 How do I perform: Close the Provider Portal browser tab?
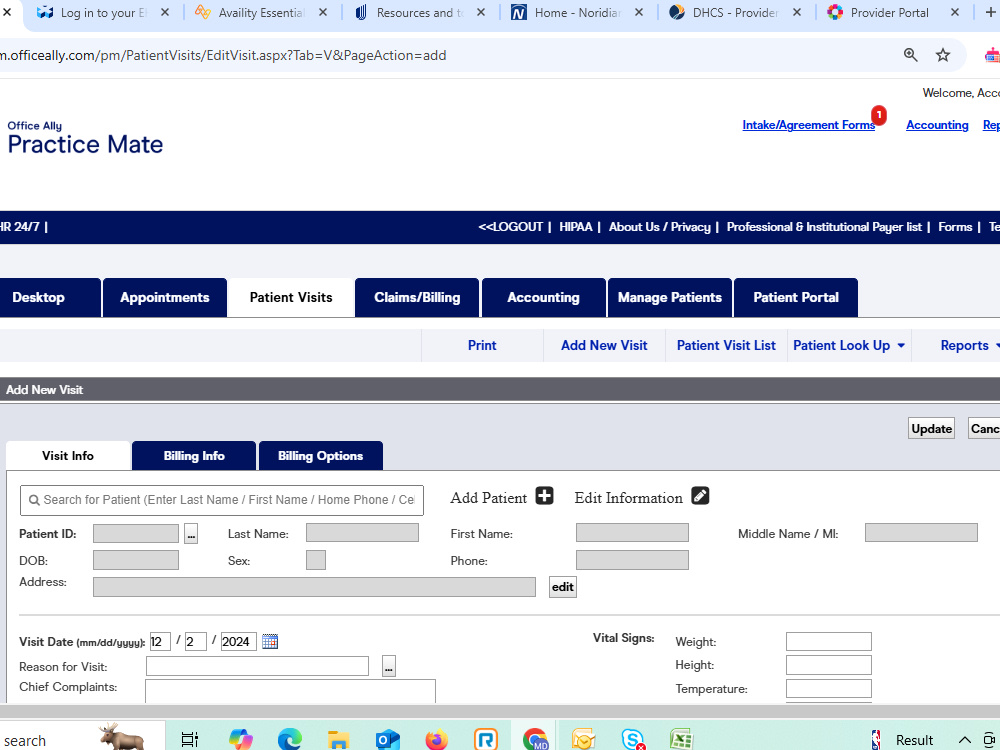coord(955,12)
